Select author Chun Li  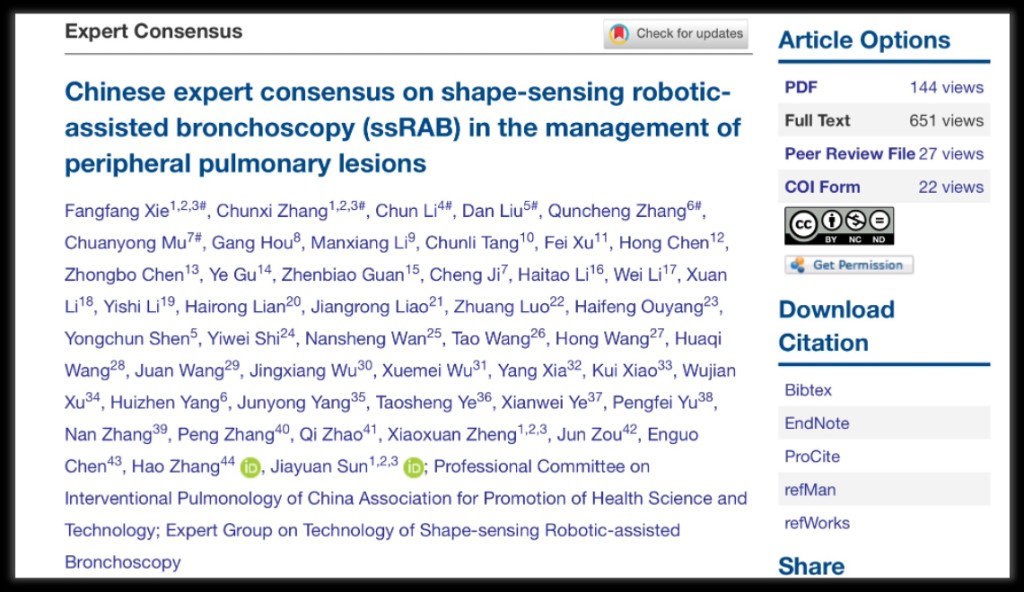click(x=406, y=211)
